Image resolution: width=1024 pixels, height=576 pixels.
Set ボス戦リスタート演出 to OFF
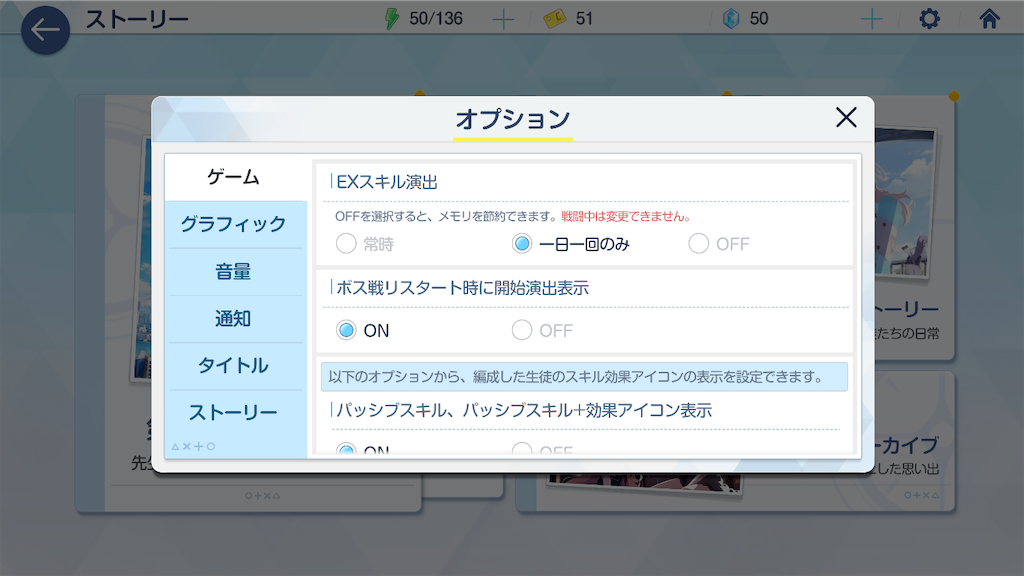(x=542, y=330)
